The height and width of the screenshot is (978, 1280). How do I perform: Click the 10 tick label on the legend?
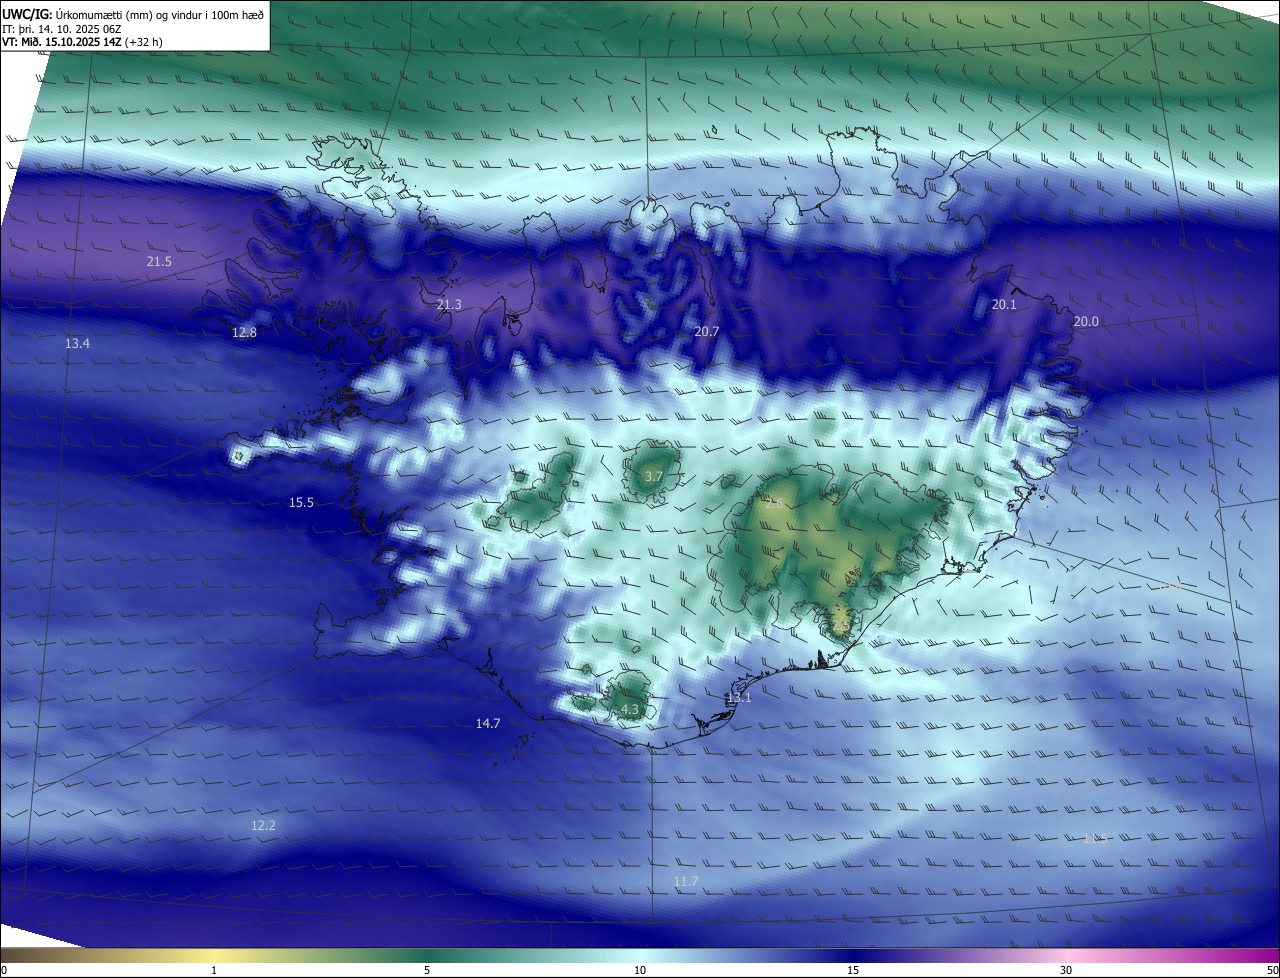pos(640,970)
